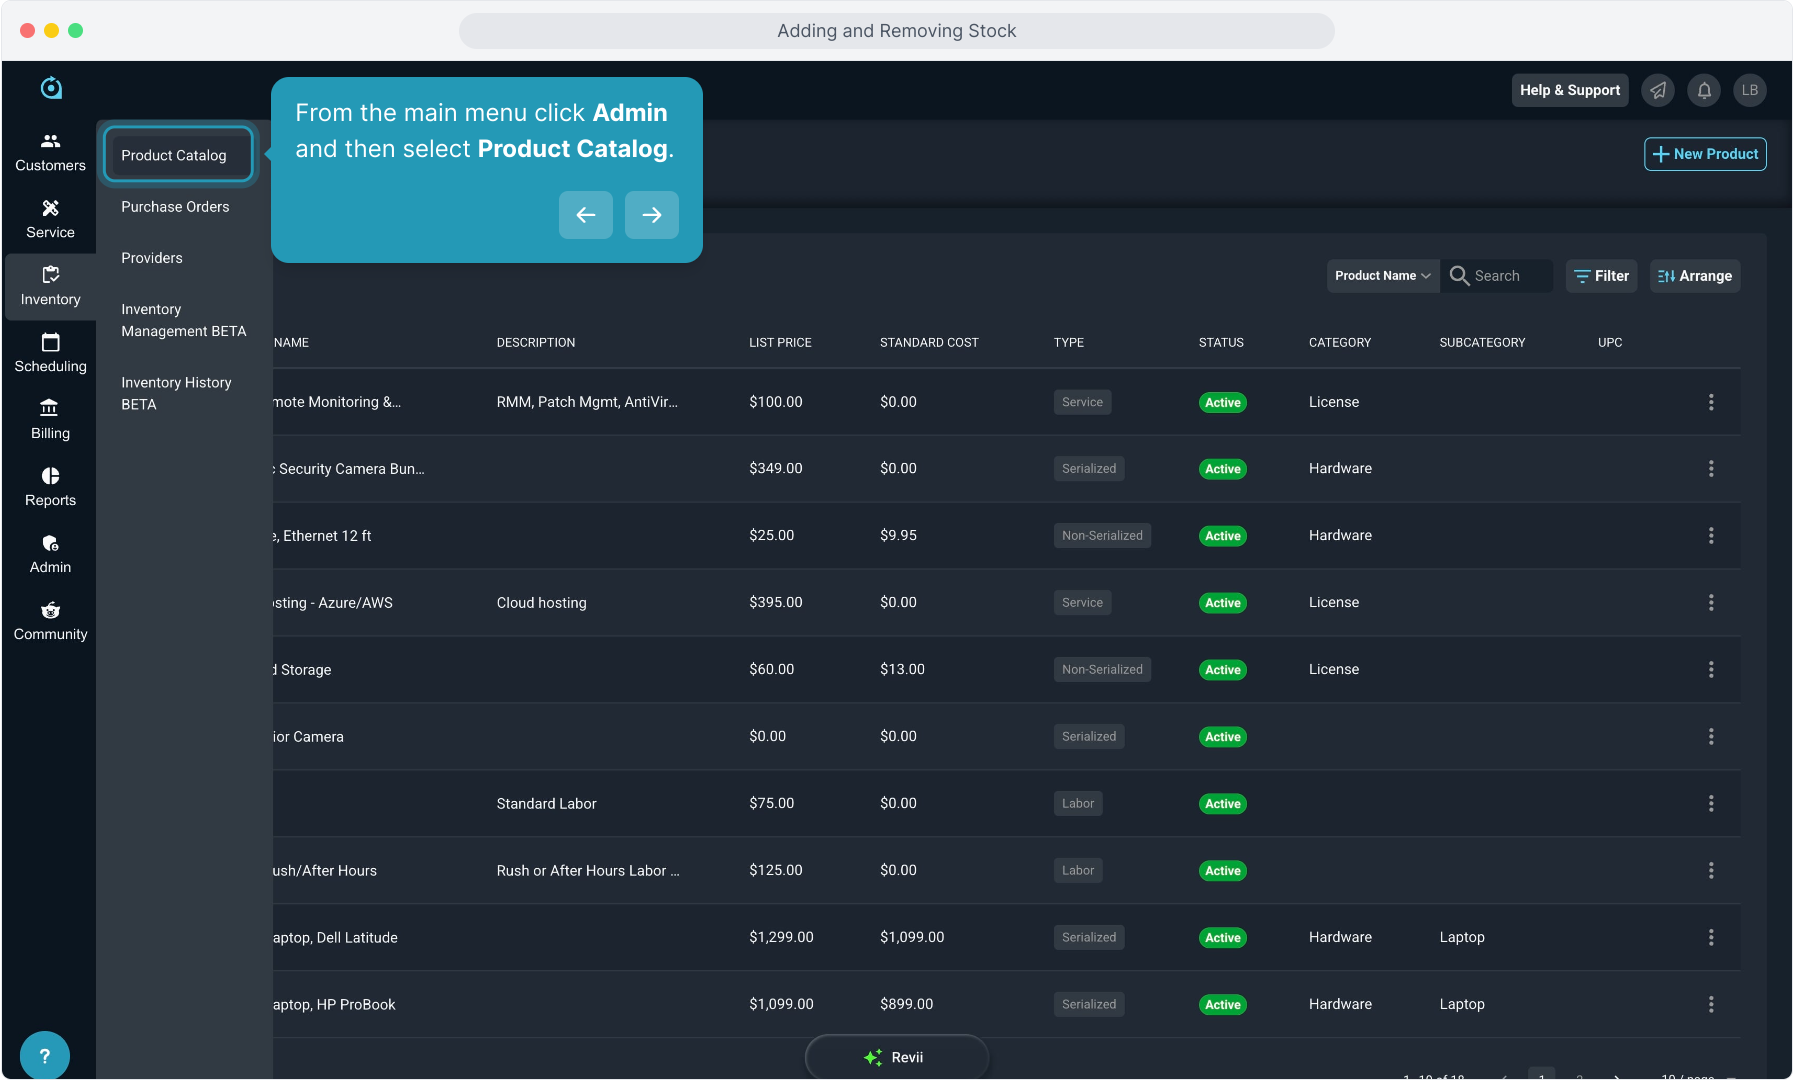Open the Community section
Viewport: 1794px width, 1080px height.
click(50, 621)
